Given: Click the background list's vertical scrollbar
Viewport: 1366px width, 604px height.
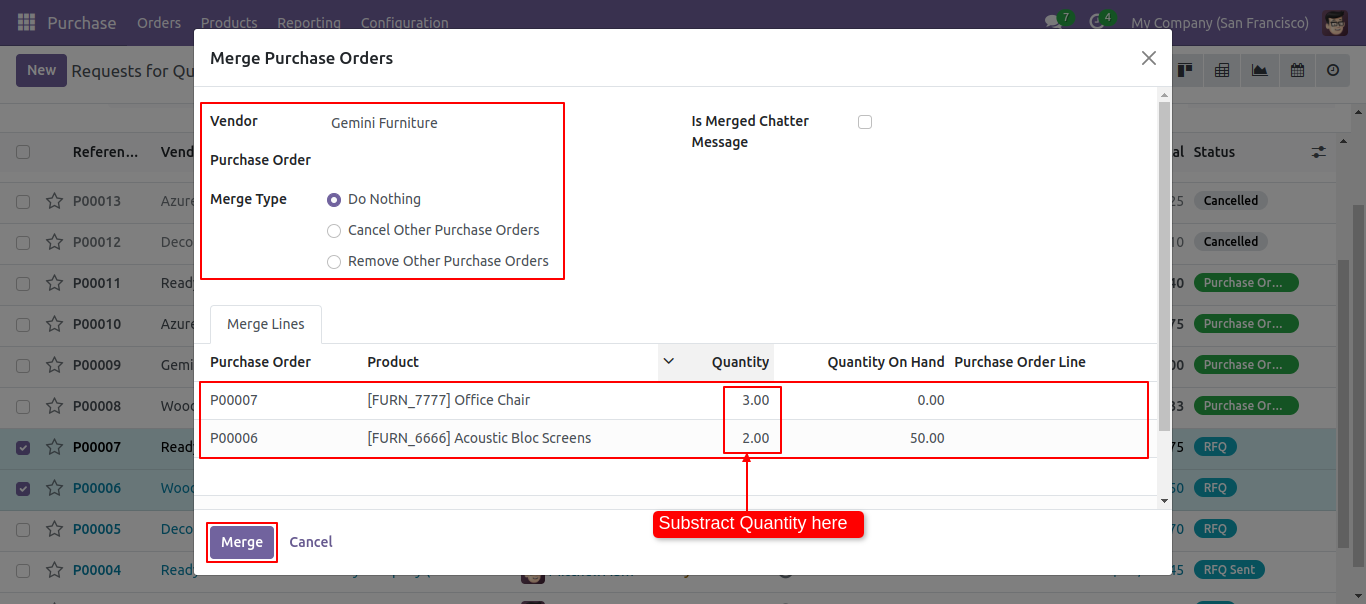Looking at the screenshot, I should pos(1343,404).
